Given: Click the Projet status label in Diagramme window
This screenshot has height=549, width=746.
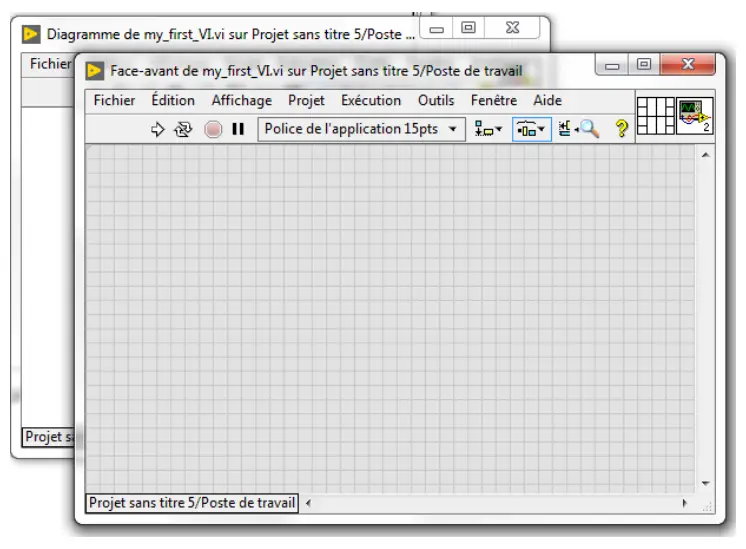Looking at the screenshot, I should pyautogui.click(x=49, y=437).
